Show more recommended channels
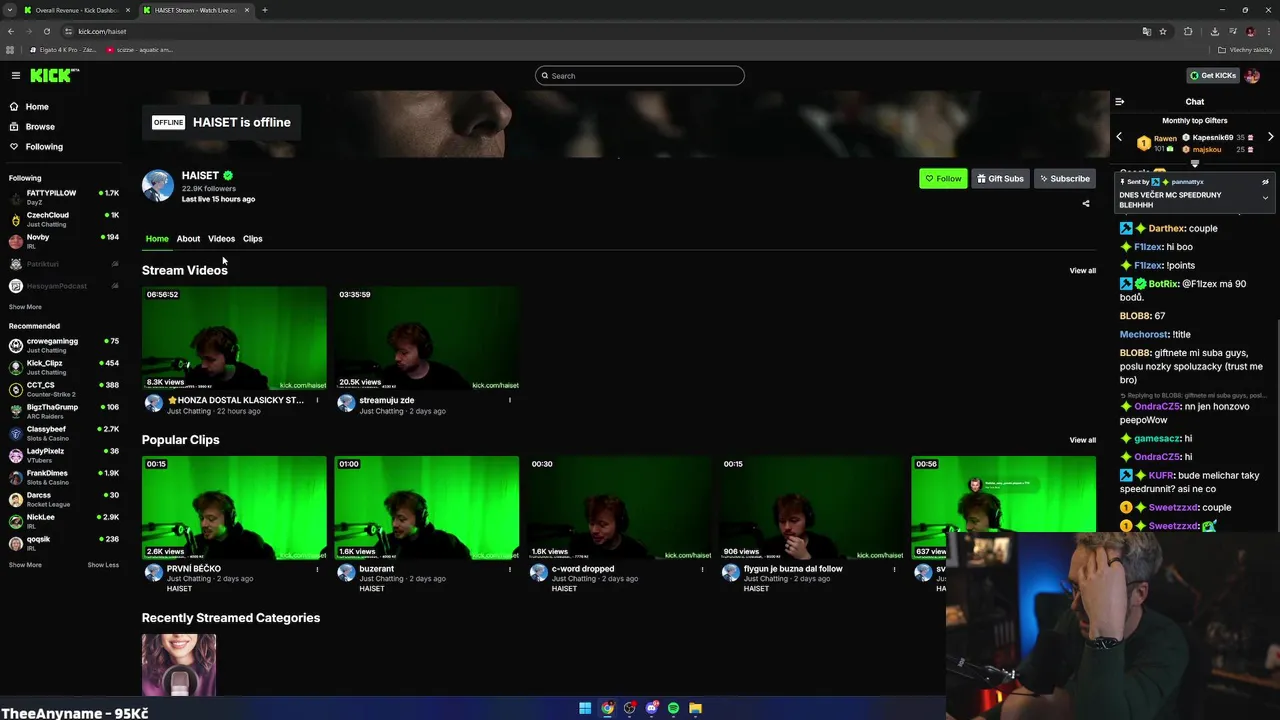Screen dimensions: 1280x720 click(x=25, y=565)
